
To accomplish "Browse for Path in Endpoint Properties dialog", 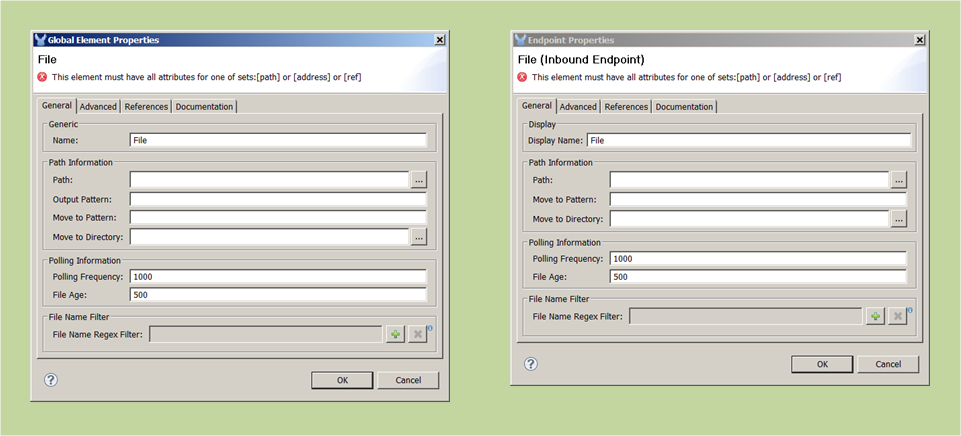I will point(898,180).
